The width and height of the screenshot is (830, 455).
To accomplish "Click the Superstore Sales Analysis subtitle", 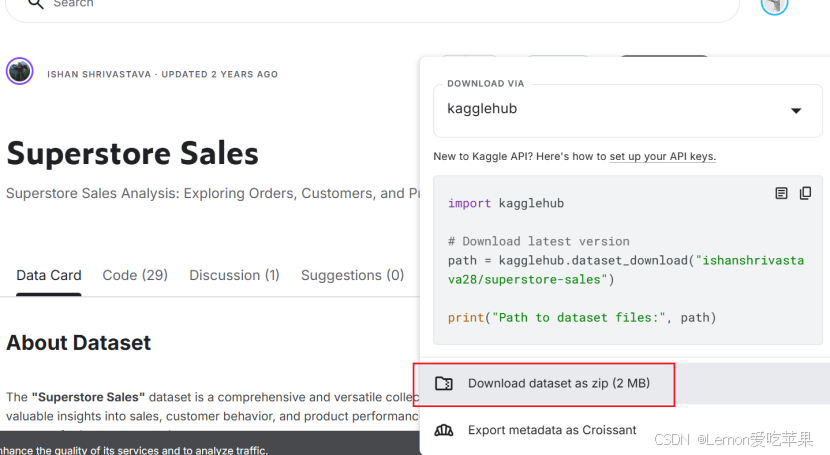I will click(x=213, y=194).
